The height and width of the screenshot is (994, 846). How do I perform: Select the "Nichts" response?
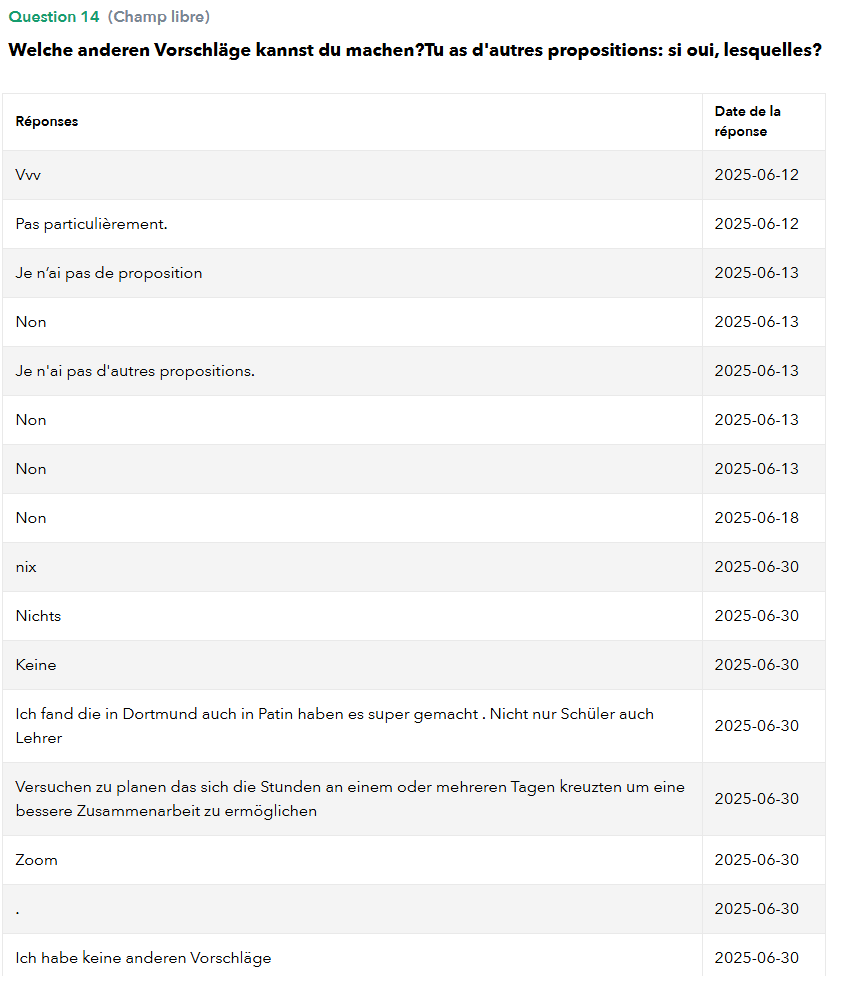point(38,616)
